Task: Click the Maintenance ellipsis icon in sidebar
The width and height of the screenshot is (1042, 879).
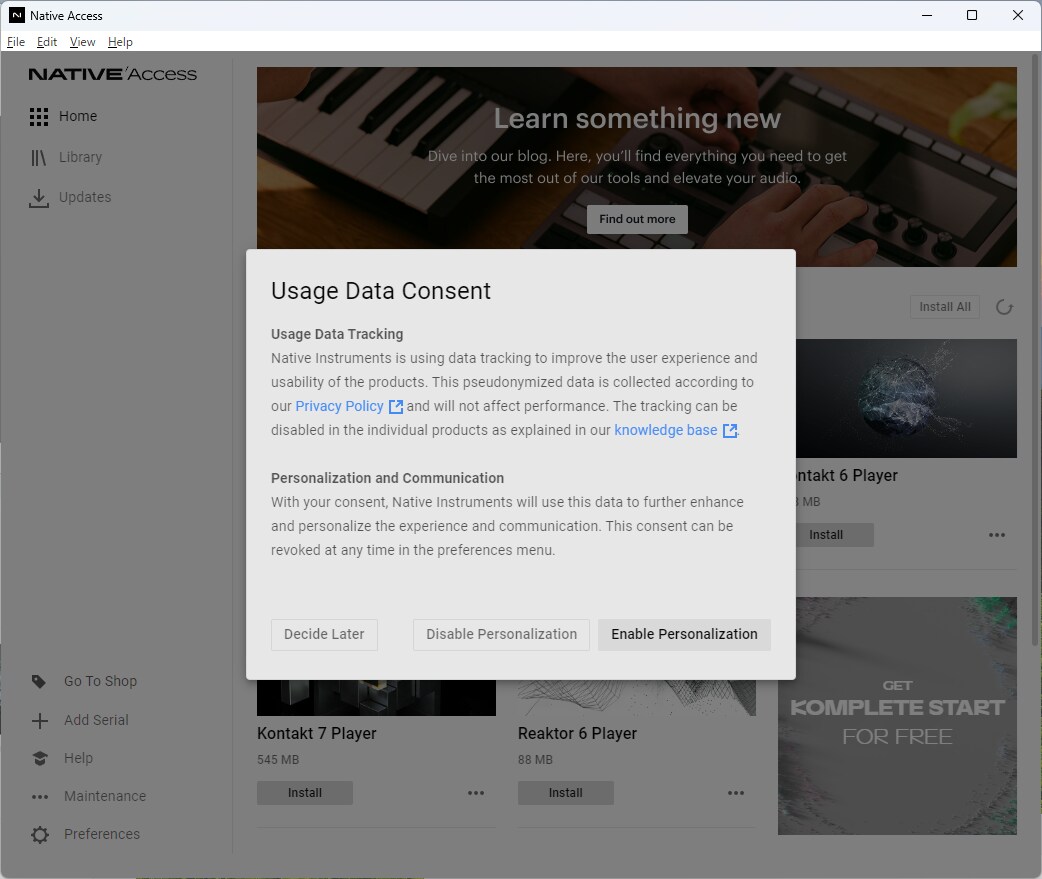Action: [39, 797]
